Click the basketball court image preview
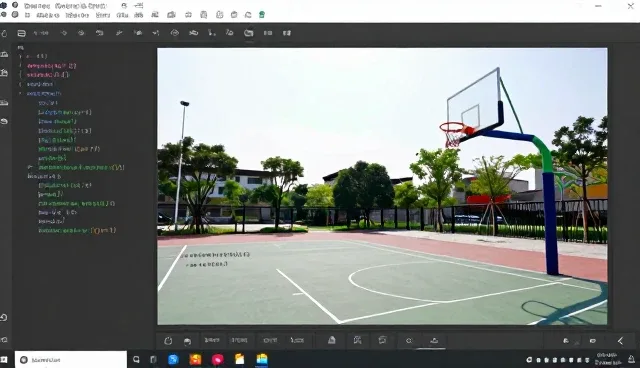Viewport: 640px width, 368px height. (382, 186)
